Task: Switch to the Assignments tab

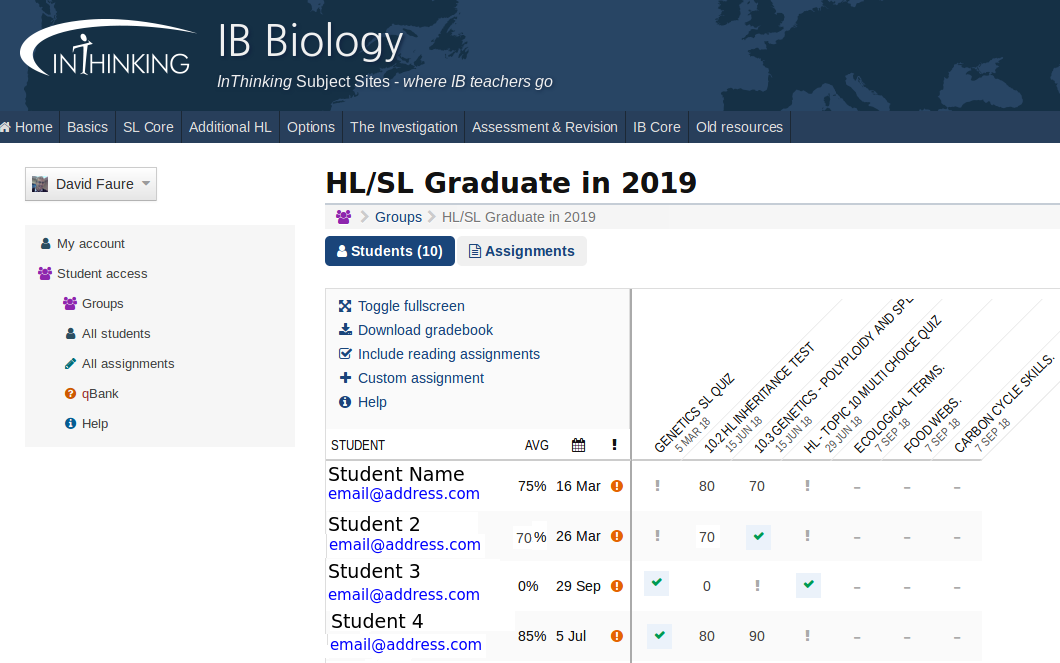Action: pos(521,251)
